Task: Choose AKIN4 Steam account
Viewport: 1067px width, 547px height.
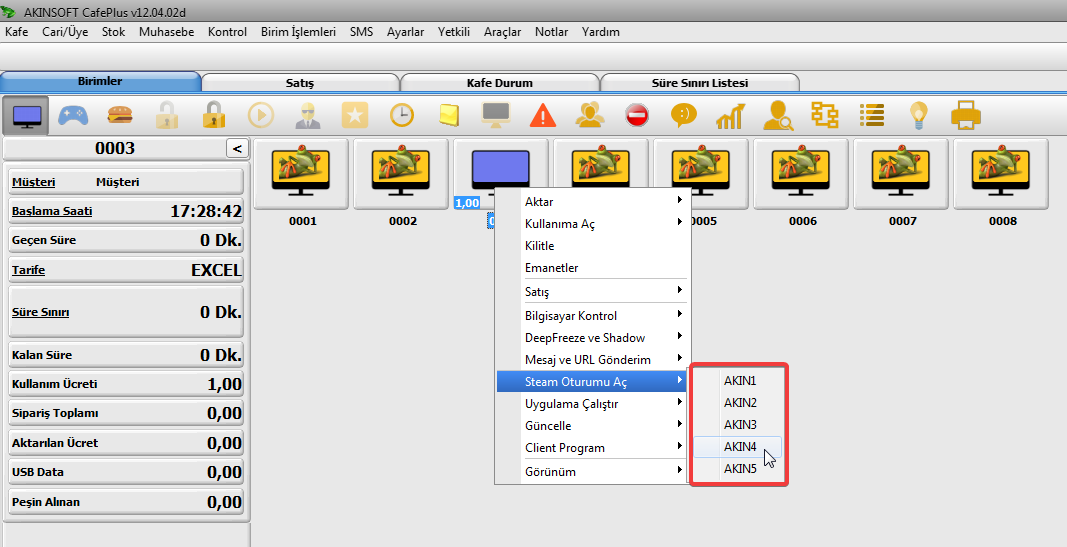Action: point(739,447)
